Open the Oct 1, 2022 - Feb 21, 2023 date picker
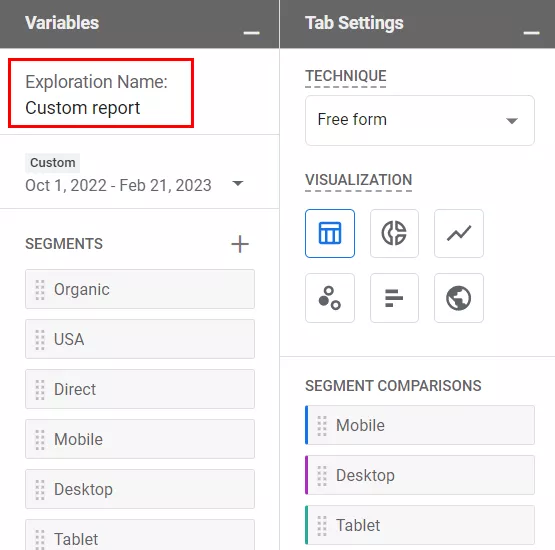This screenshot has width=555, height=550. pyautogui.click(x=118, y=185)
